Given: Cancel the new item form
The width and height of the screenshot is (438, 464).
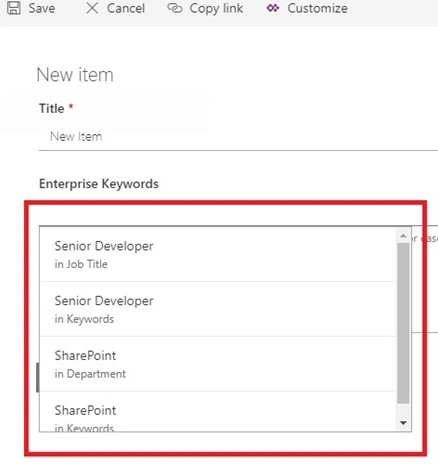Looking at the screenshot, I should pyautogui.click(x=115, y=8).
